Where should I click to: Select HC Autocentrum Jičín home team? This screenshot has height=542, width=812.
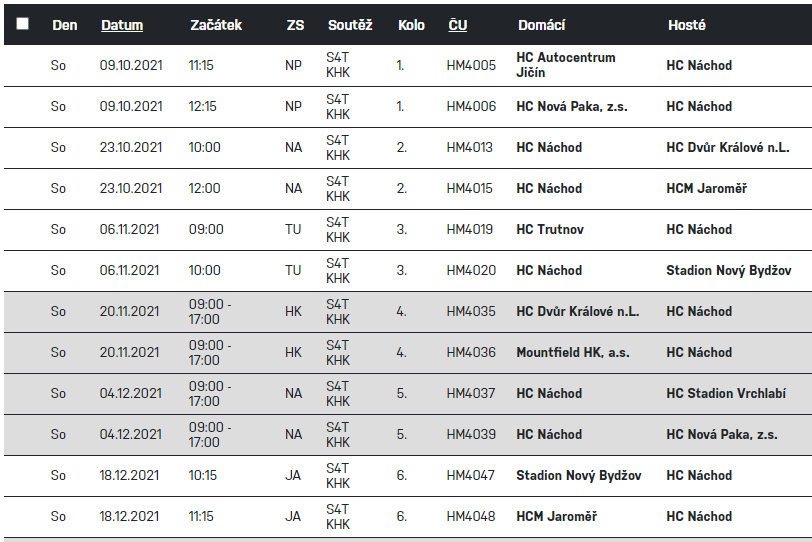[566, 65]
